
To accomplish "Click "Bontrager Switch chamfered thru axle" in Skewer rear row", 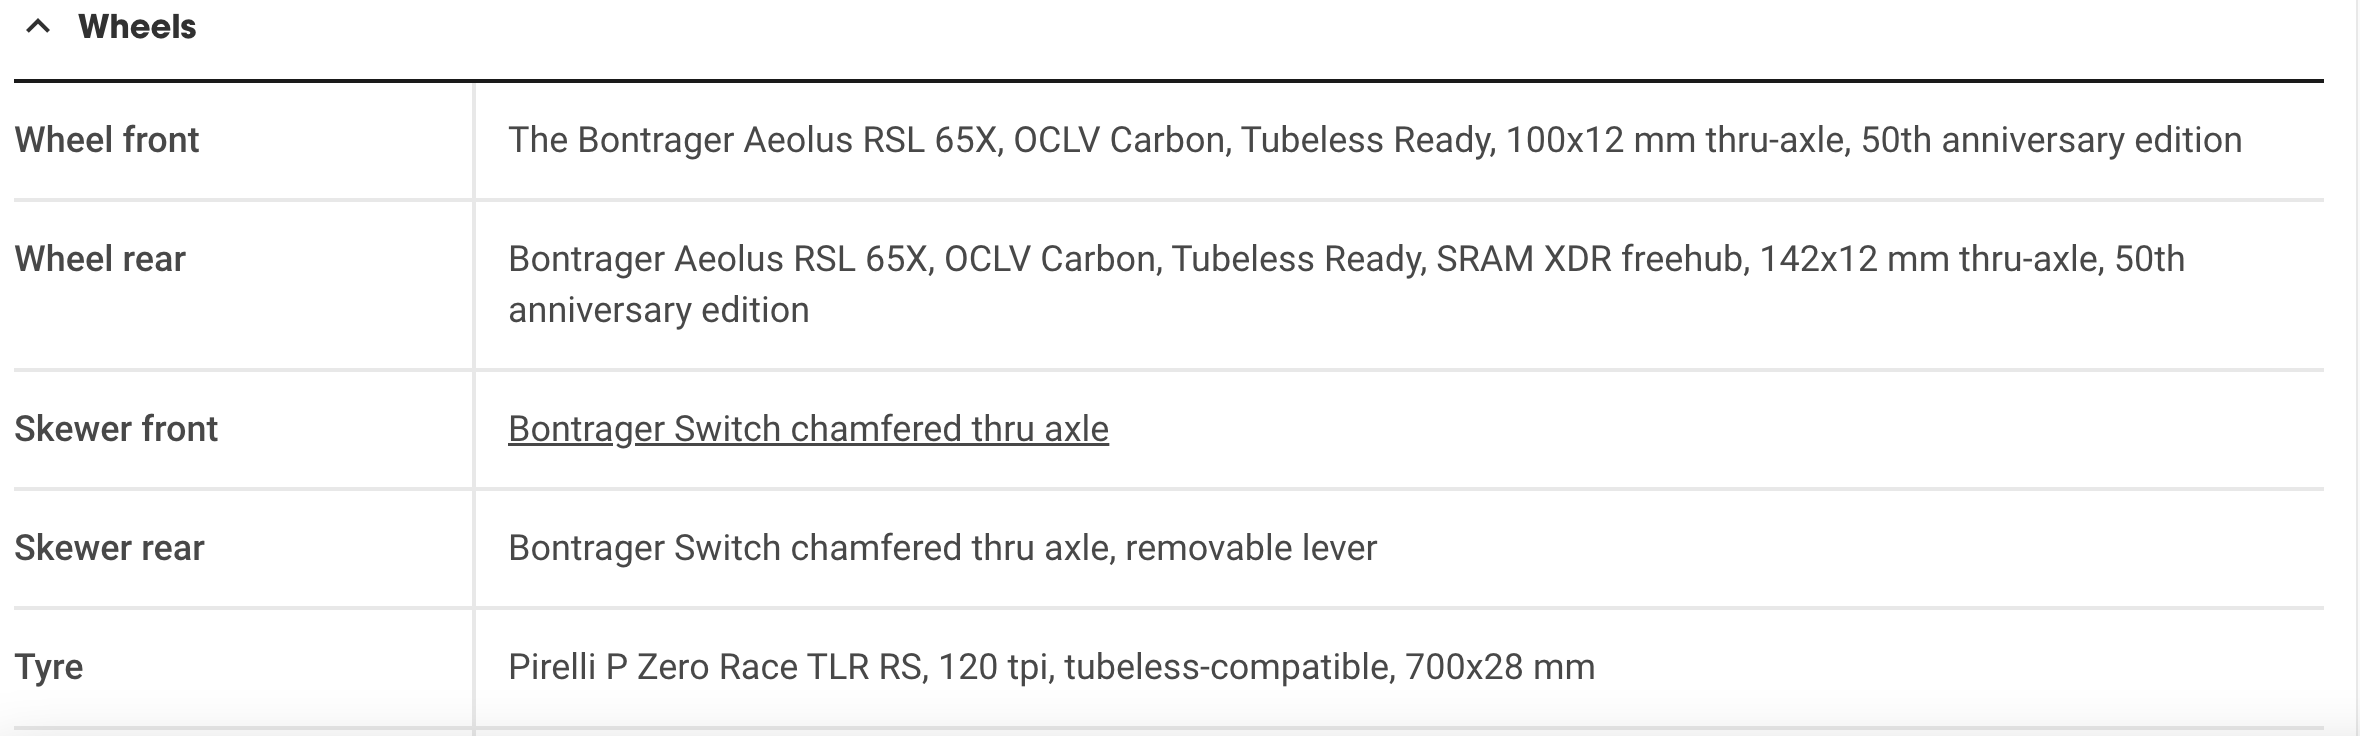I will pos(810,548).
